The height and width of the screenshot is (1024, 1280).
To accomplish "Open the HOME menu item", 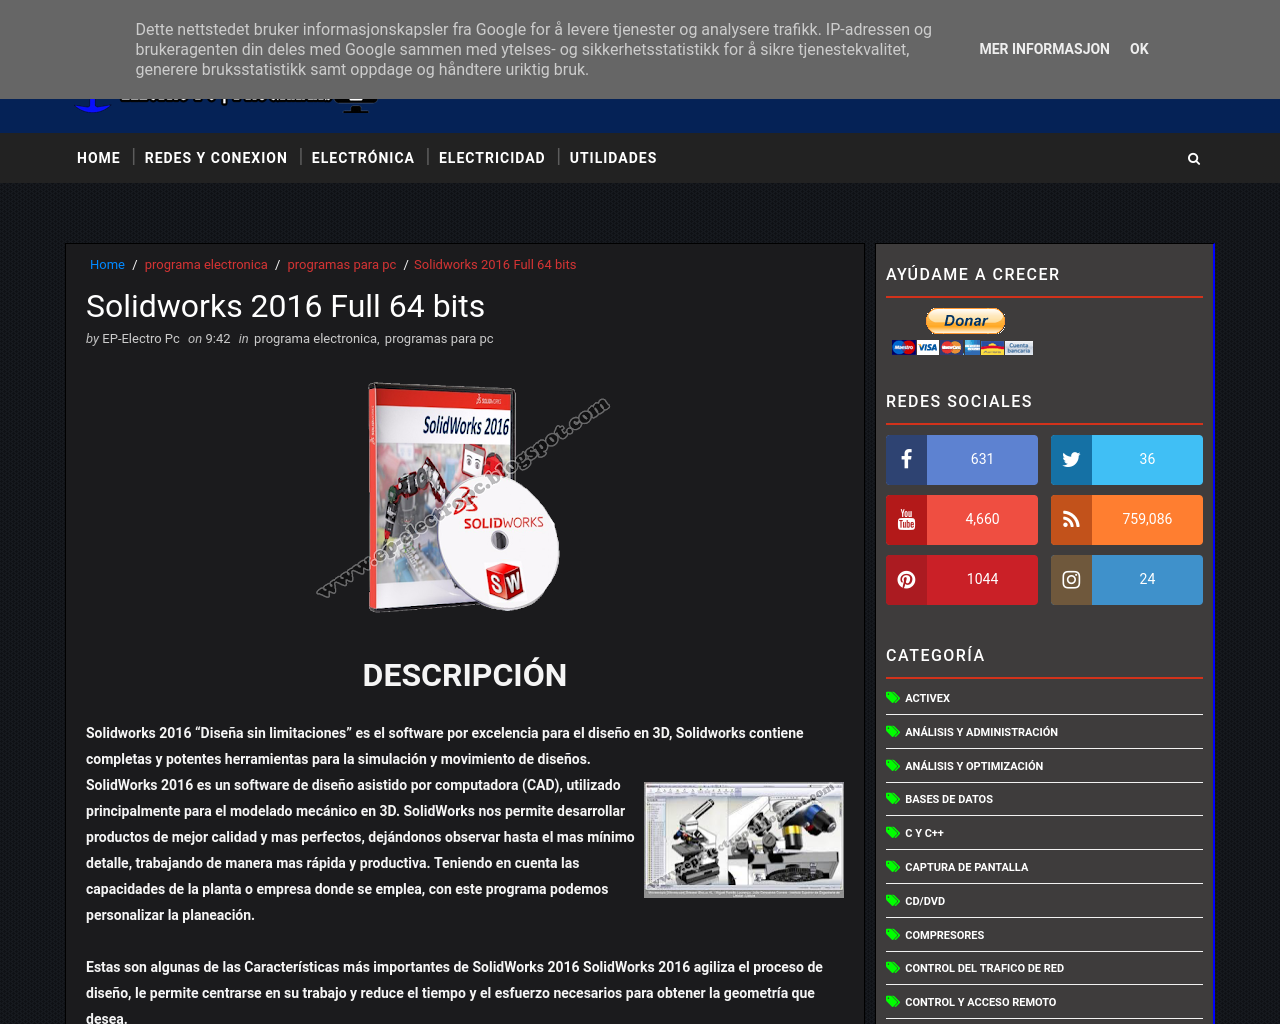I will (x=98, y=158).
